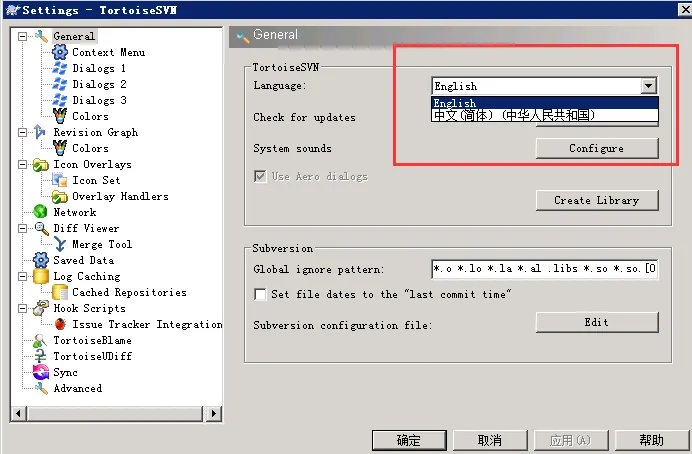Click the Overlay Handlers folder icon

[x=60, y=196]
